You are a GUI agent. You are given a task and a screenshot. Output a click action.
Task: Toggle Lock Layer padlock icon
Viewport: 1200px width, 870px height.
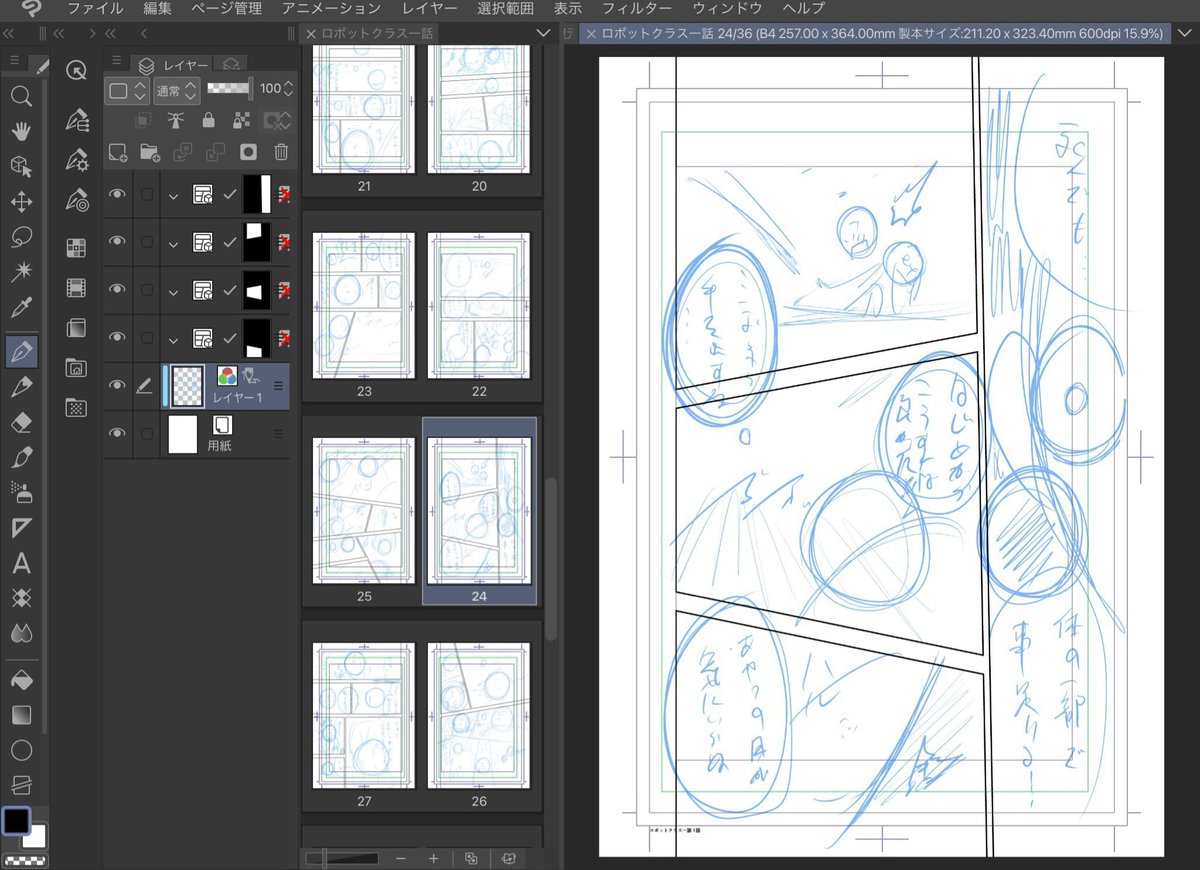208,120
